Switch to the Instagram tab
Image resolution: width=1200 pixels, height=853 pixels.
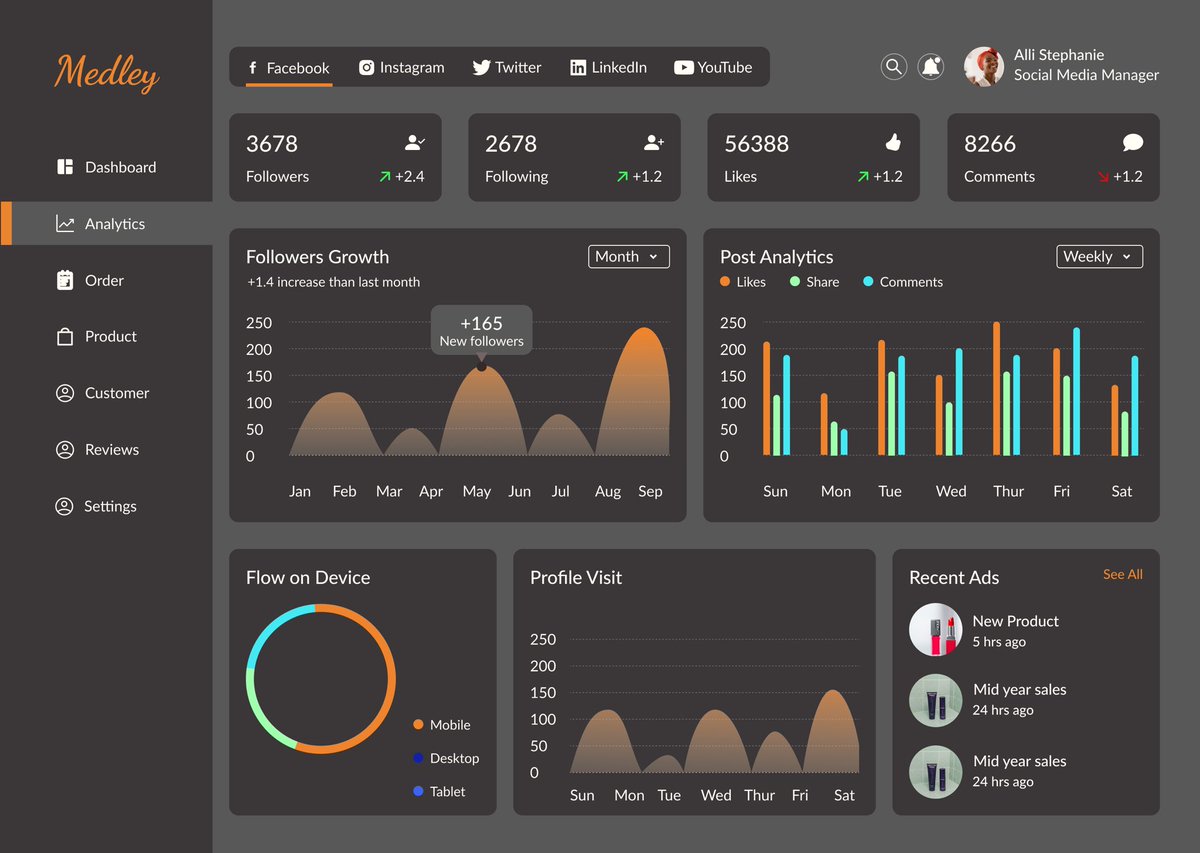pos(401,67)
